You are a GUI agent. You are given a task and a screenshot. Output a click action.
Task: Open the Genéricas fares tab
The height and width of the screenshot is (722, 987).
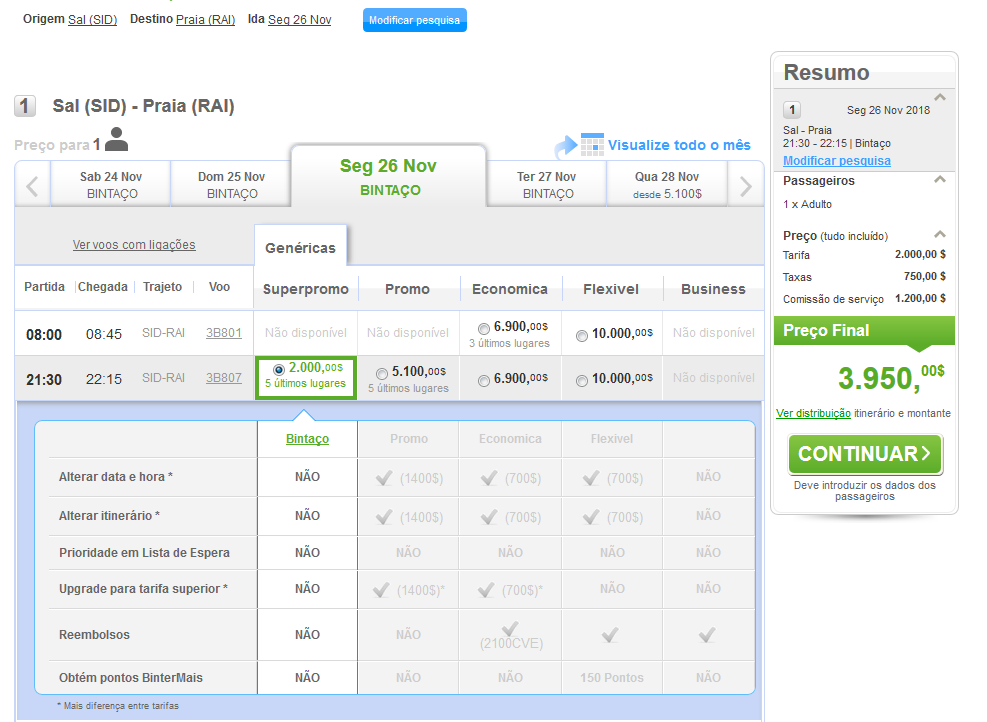click(x=300, y=247)
